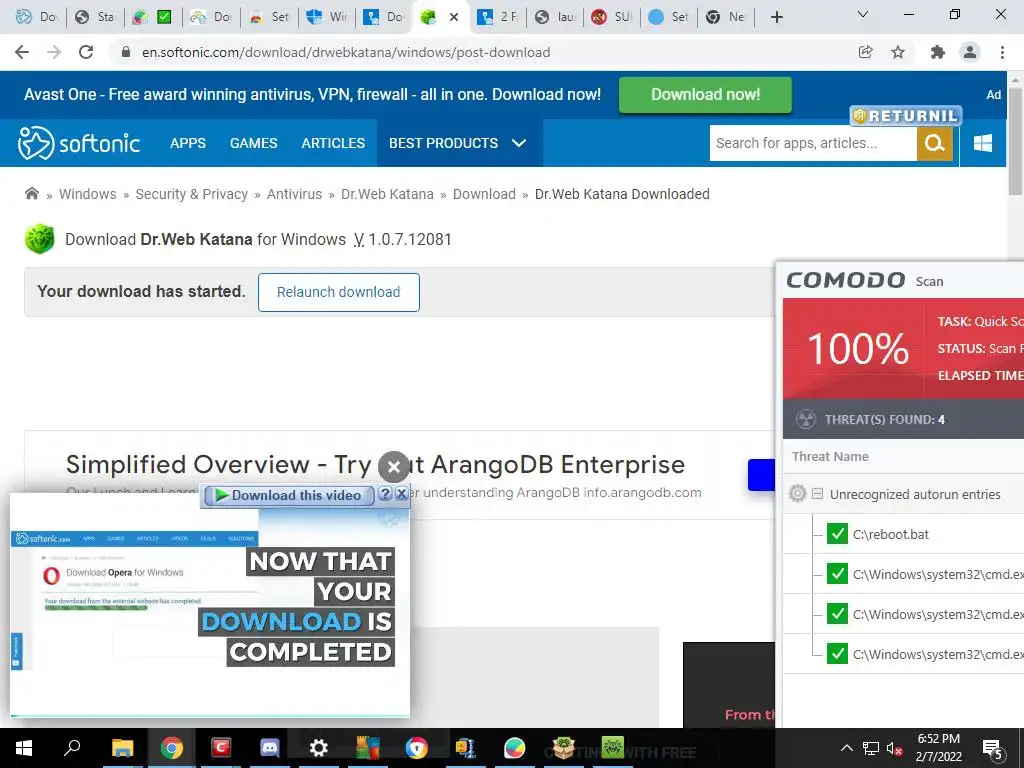Switch to the 'Sta' browser tab

click(x=95, y=17)
